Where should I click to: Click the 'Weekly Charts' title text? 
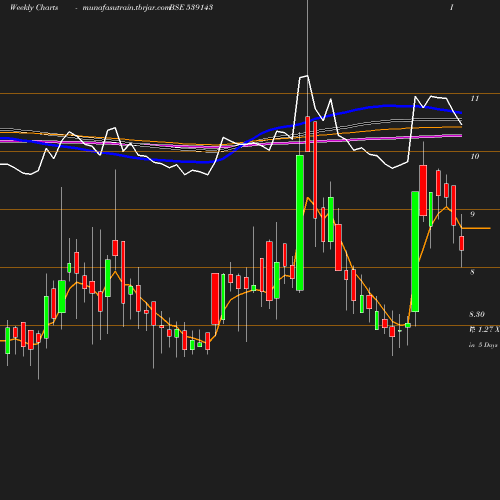pyautogui.click(x=34, y=7)
